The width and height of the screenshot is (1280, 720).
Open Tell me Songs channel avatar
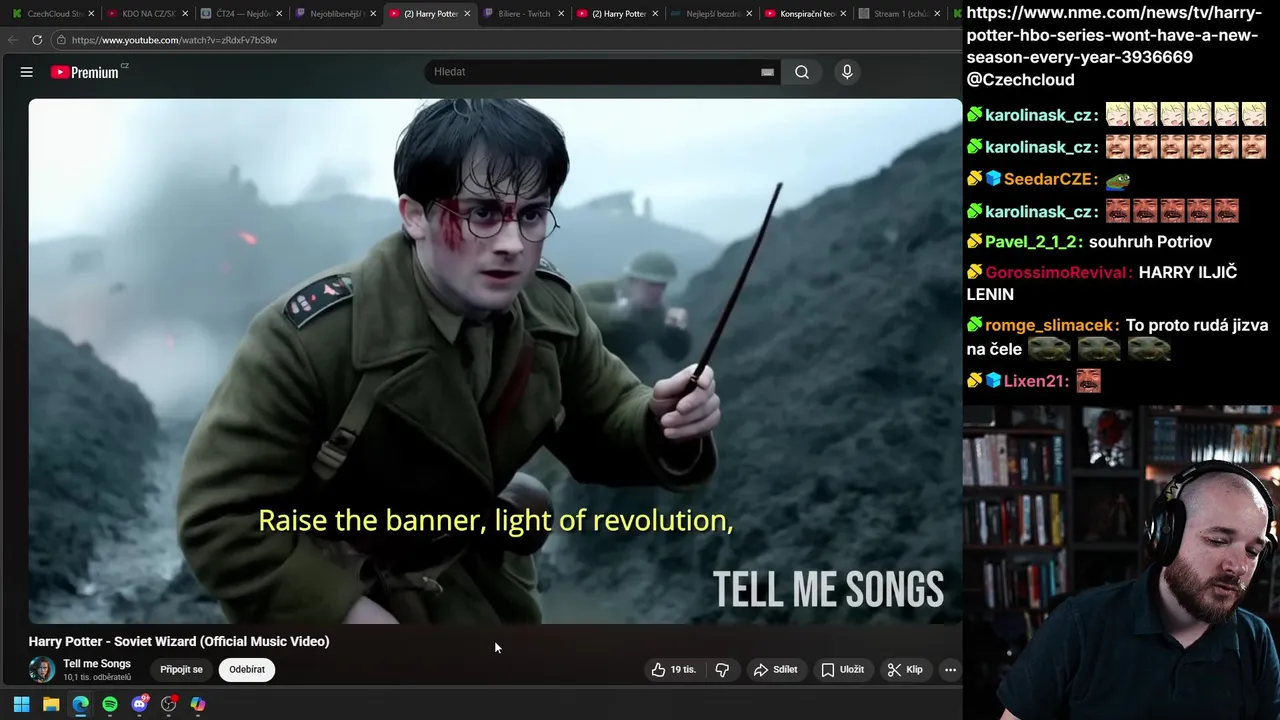point(42,670)
